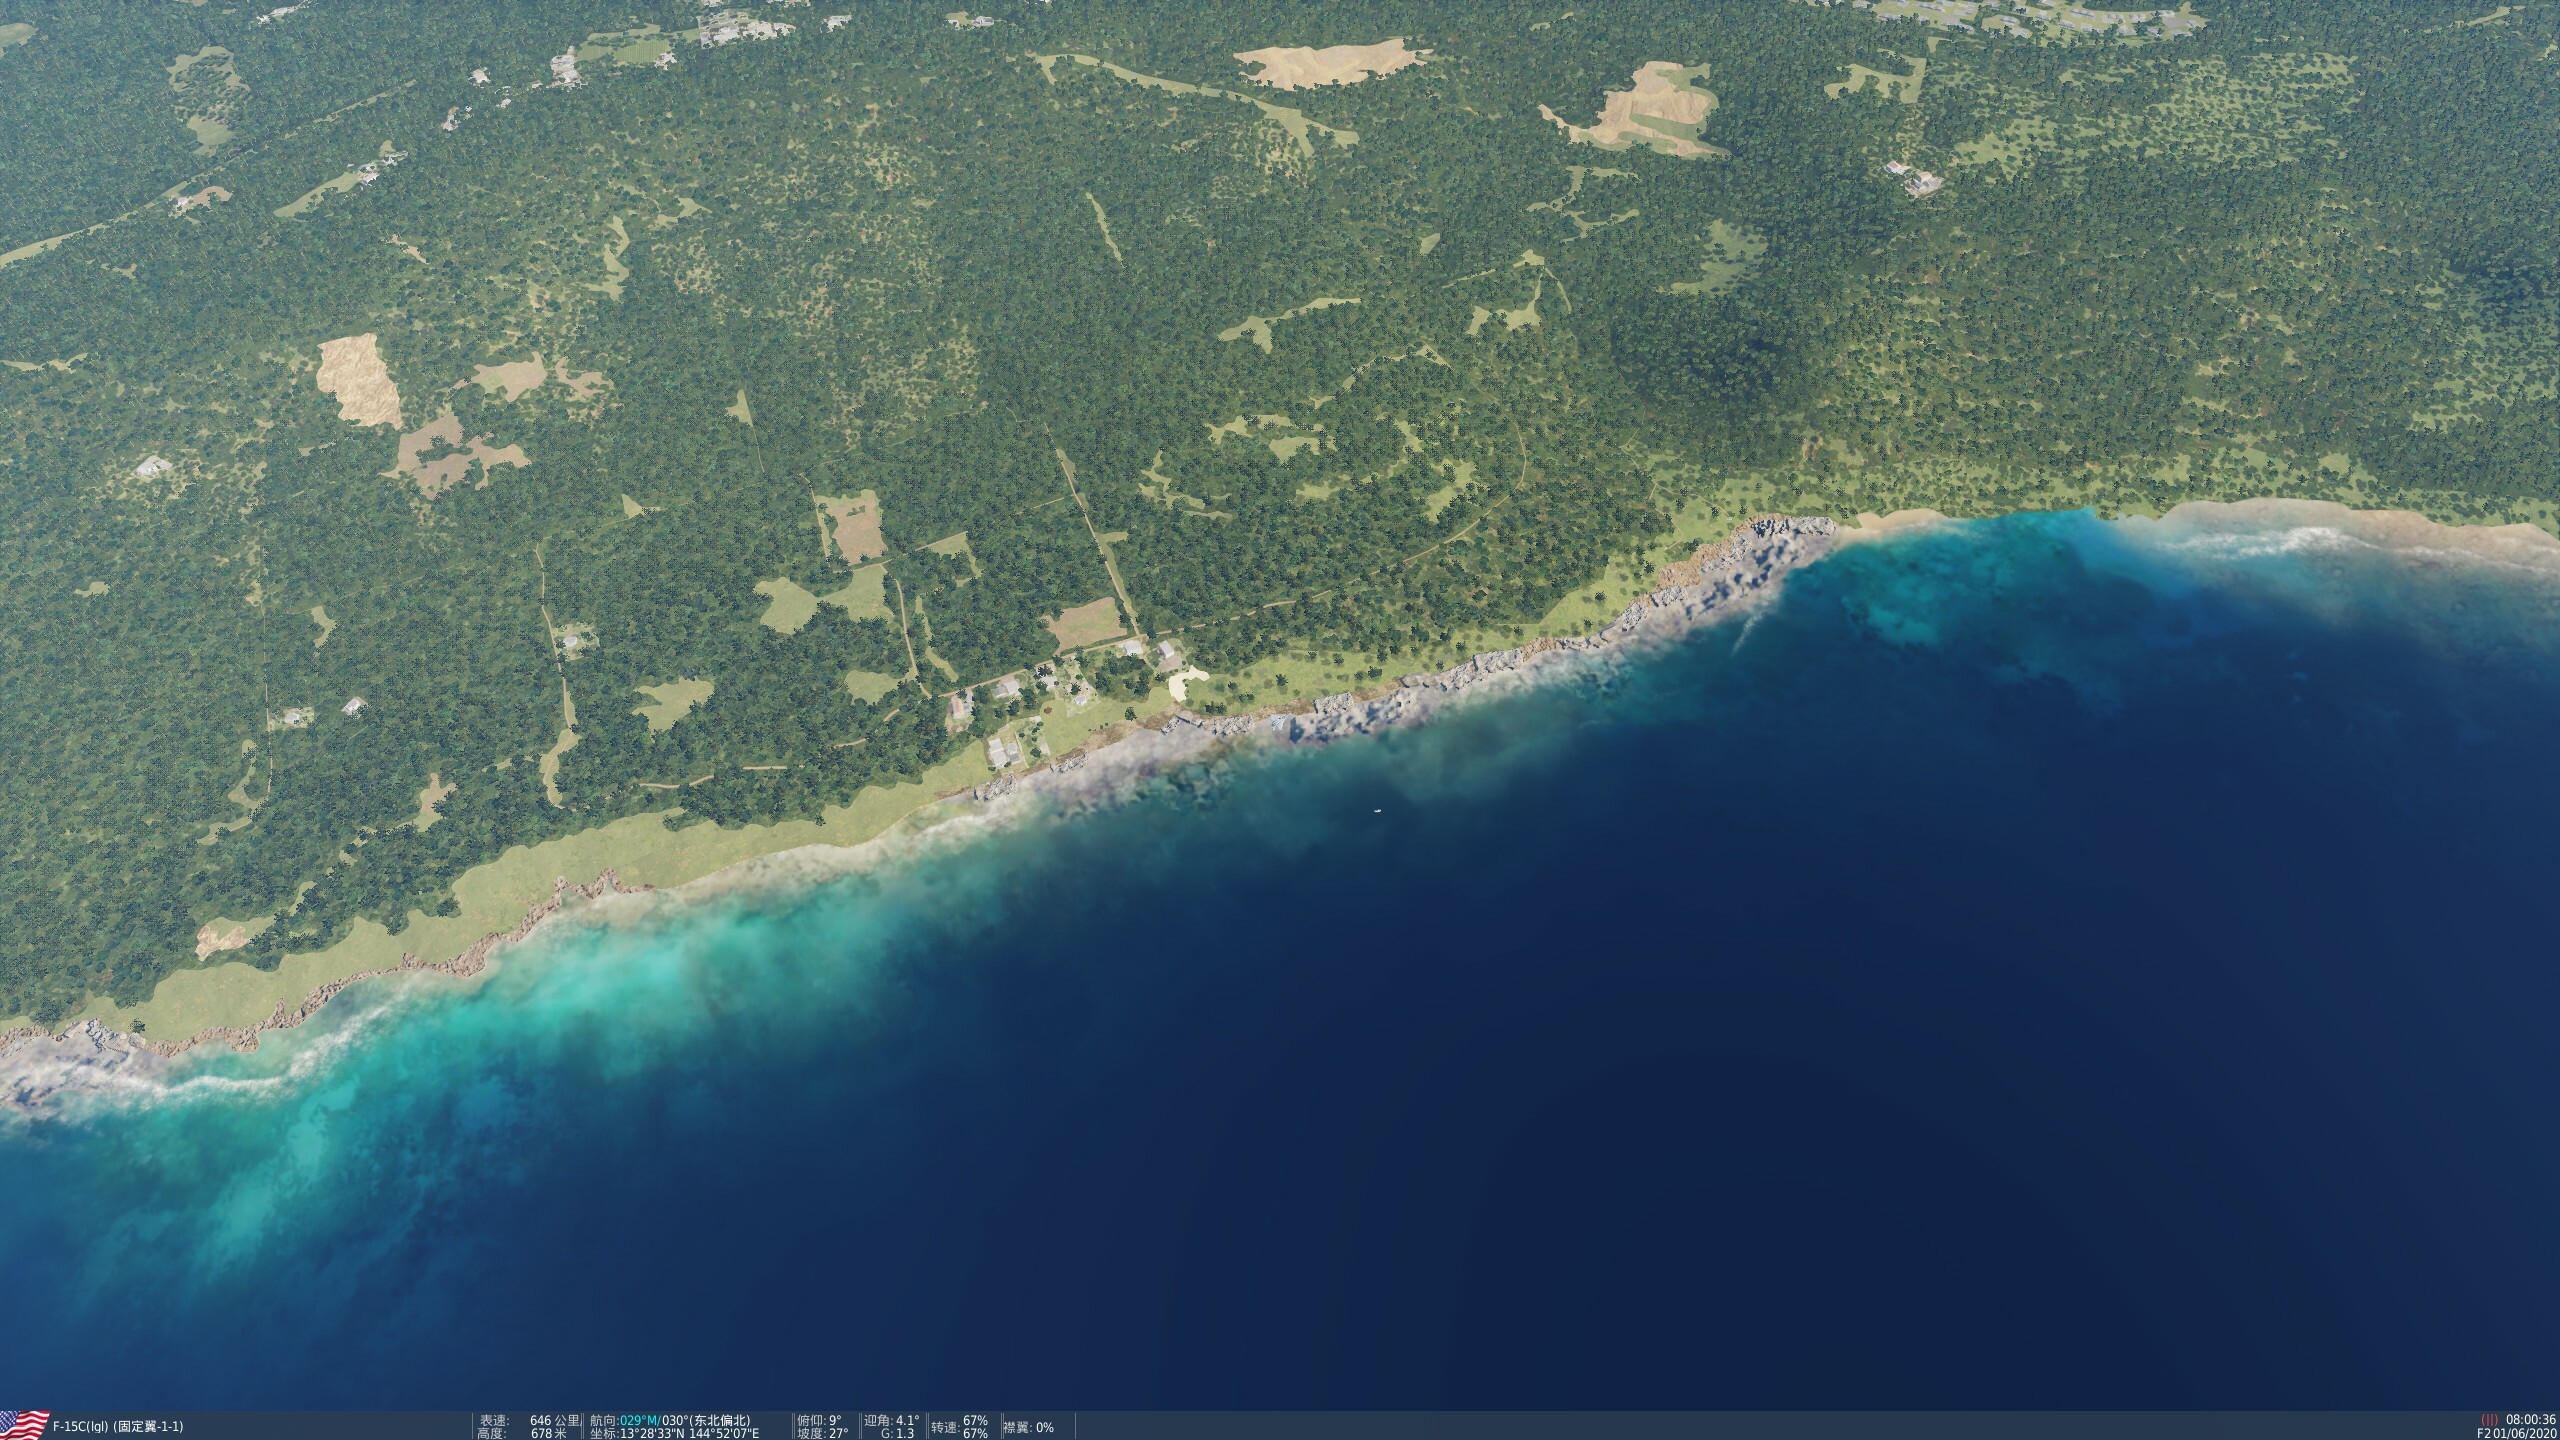Click the 高度 678 米 altitude readout
Image resolution: width=2560 pixels, height=1440 pixels.
(523, 1433)
